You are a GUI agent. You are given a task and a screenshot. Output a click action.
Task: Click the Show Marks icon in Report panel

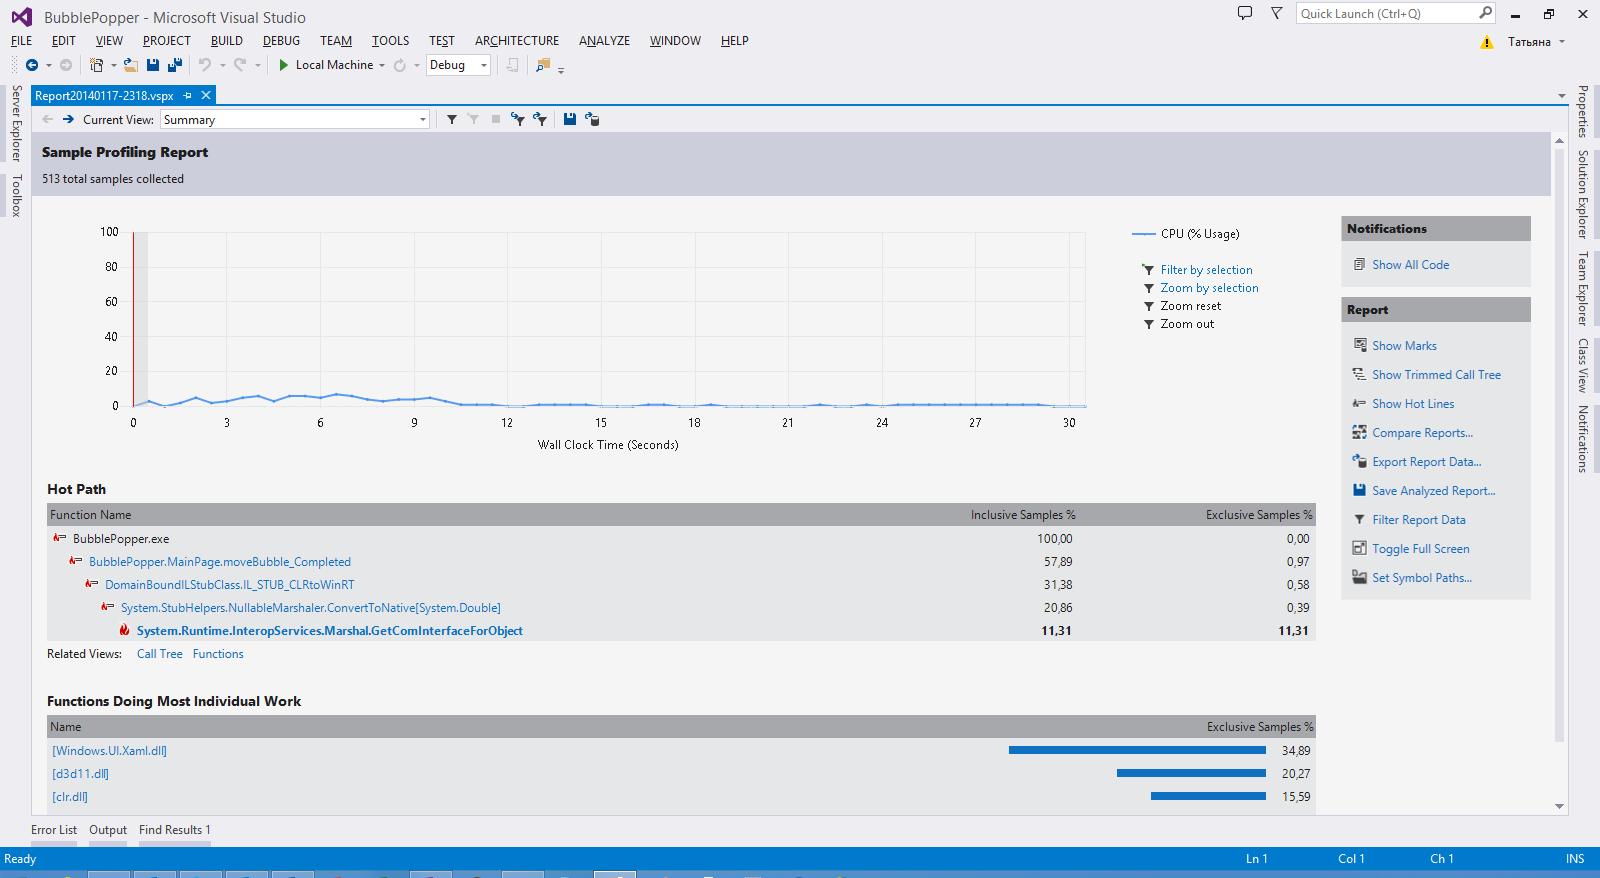coord(1360,345)
